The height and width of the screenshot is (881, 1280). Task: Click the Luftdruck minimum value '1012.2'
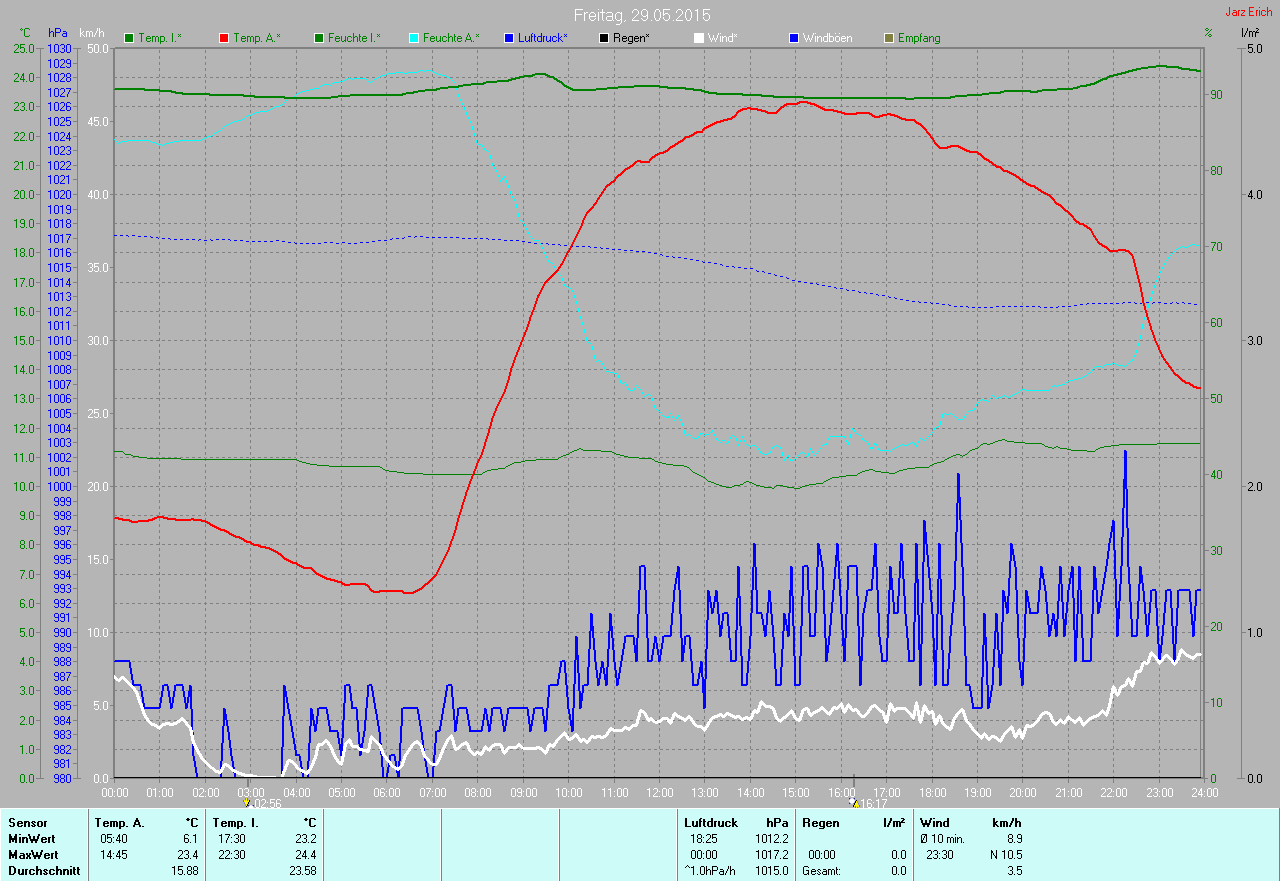coord(771,839)
